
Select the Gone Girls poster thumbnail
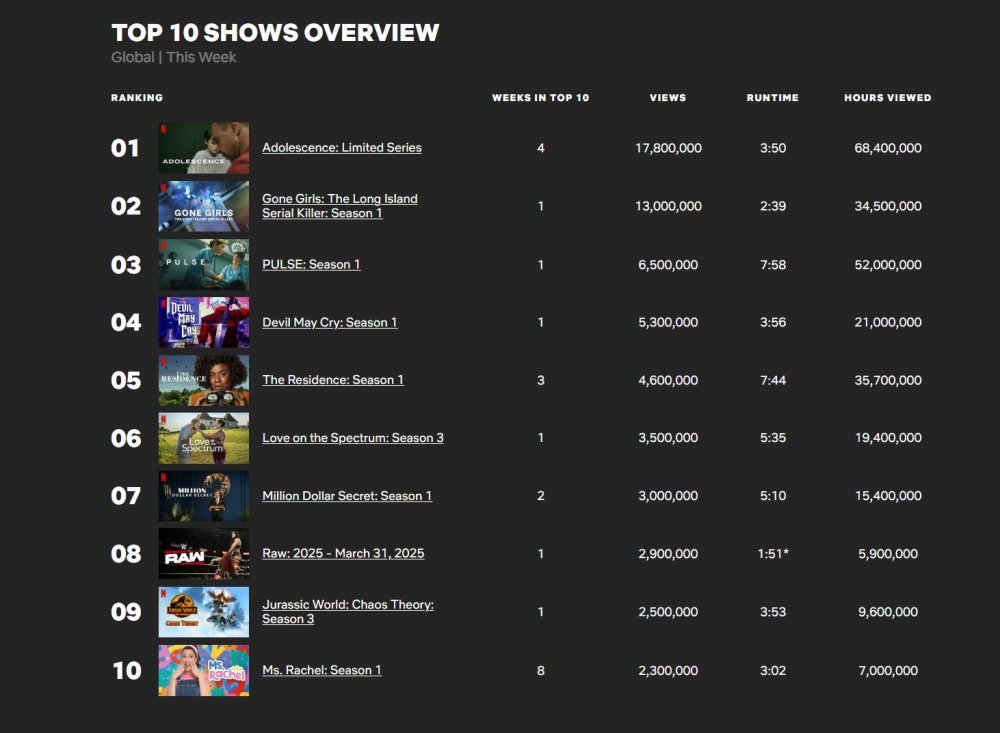[x=203, y=206]
